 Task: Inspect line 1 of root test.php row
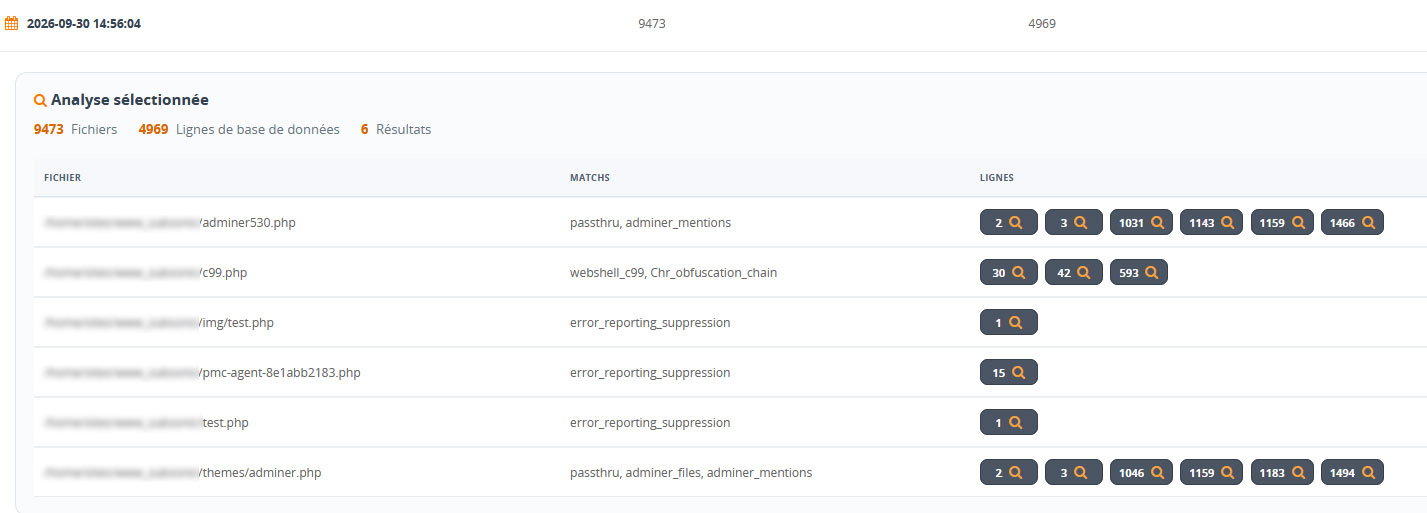pyautogui.click(x=1008, y=422)
